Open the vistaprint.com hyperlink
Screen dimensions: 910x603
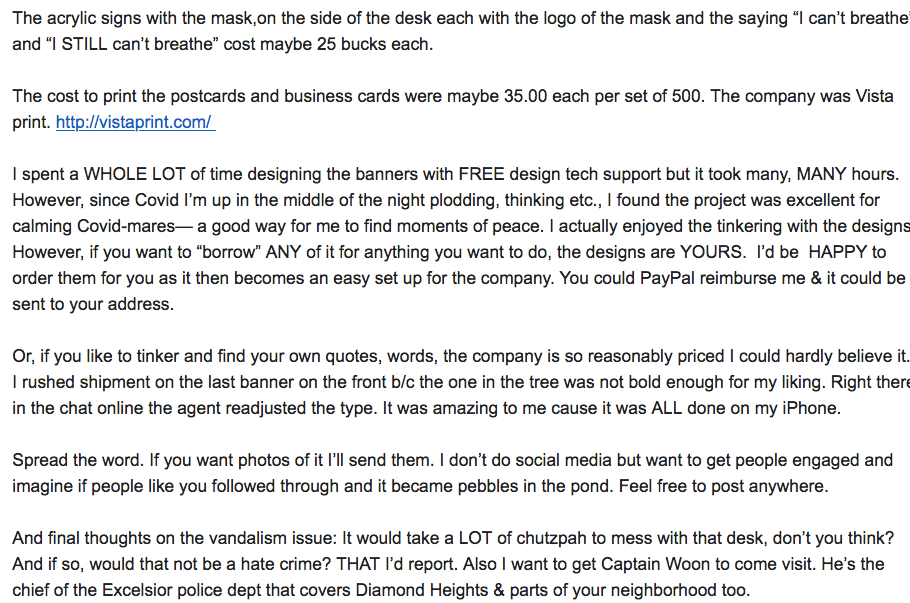point(134,122)
